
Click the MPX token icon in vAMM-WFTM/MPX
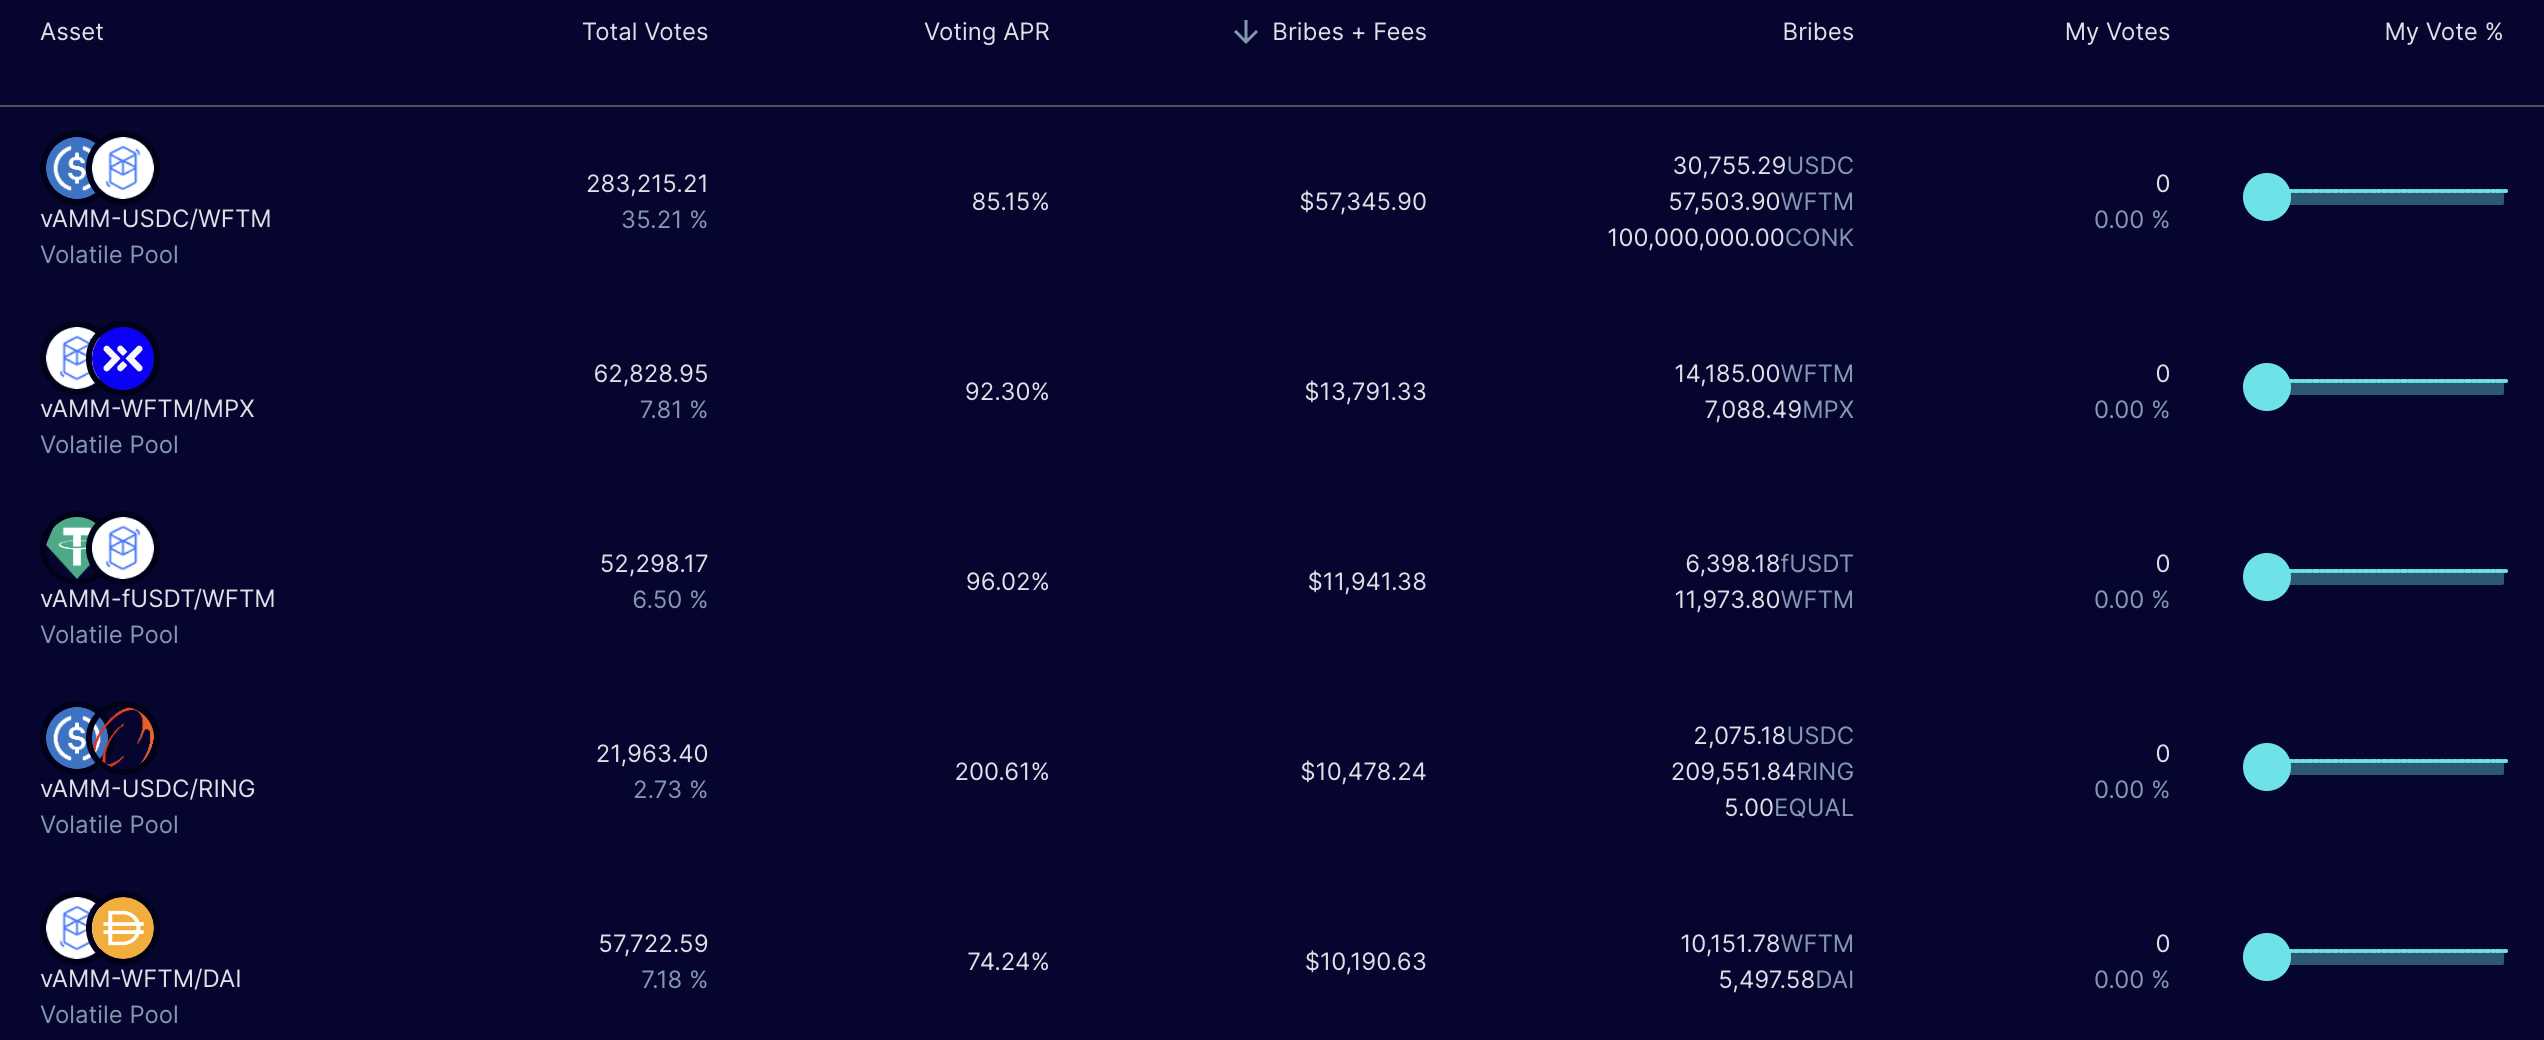pos(123,358)
